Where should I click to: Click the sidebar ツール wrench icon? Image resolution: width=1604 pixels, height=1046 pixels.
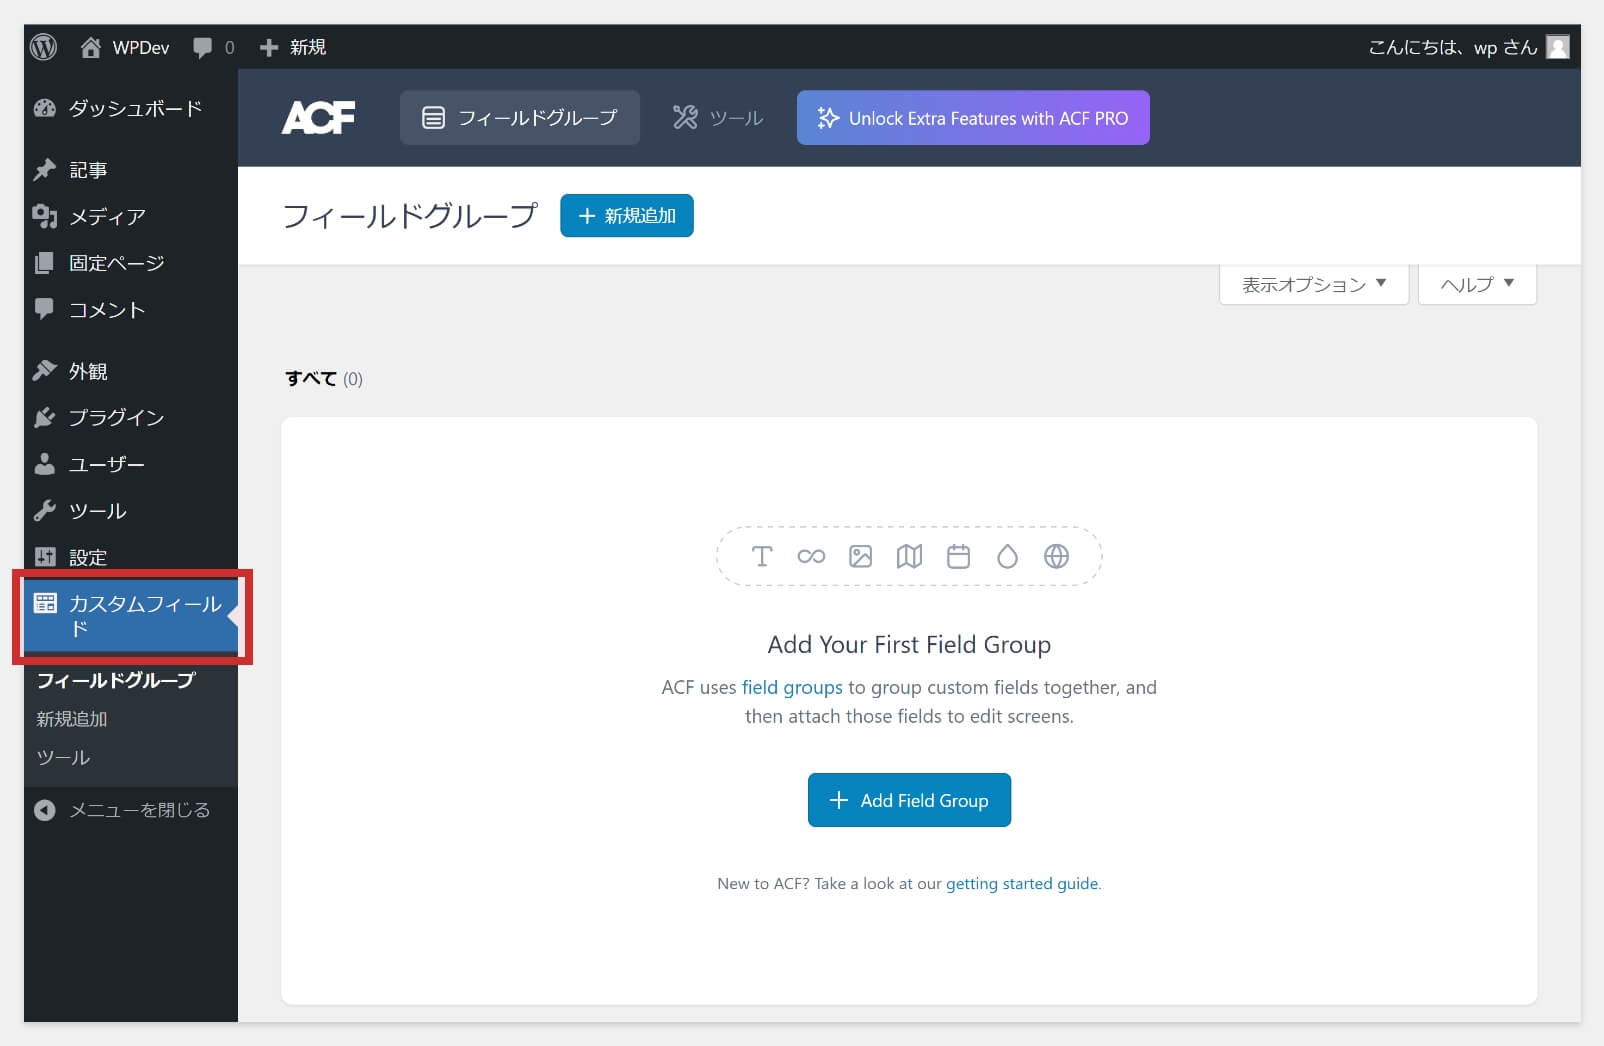tap(45, 510)
